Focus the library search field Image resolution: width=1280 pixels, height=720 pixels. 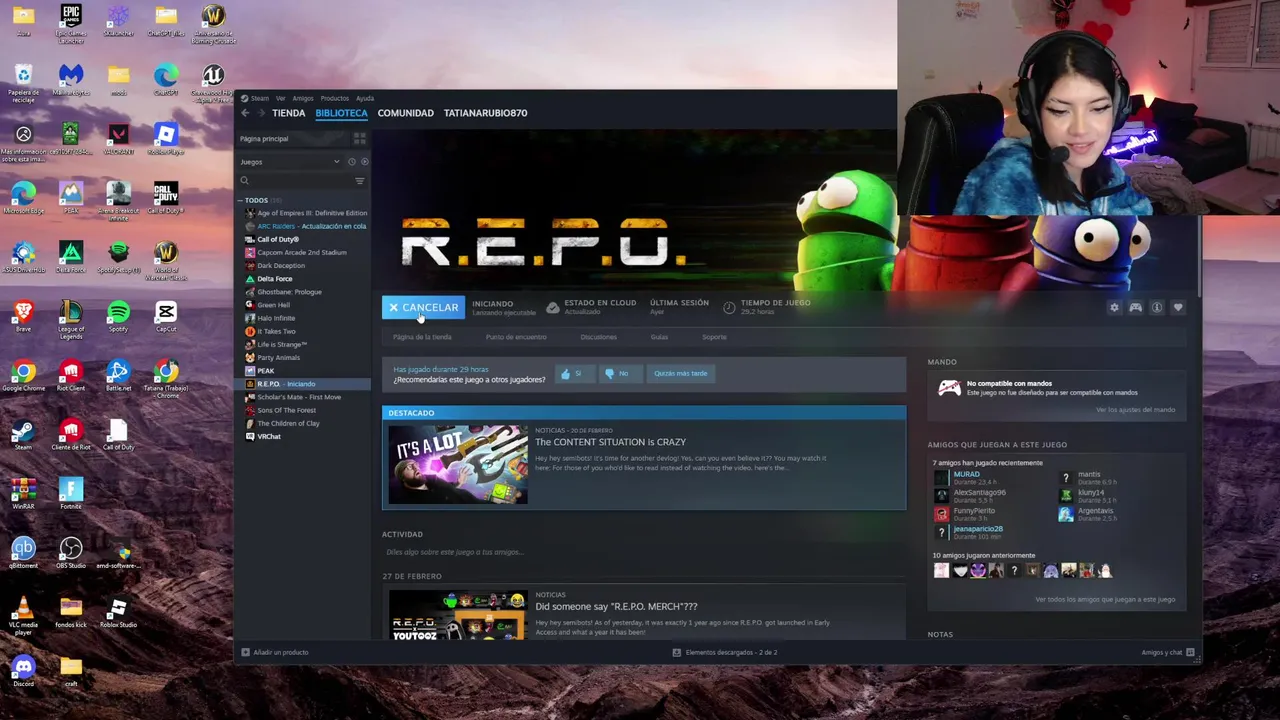(295, 181)
